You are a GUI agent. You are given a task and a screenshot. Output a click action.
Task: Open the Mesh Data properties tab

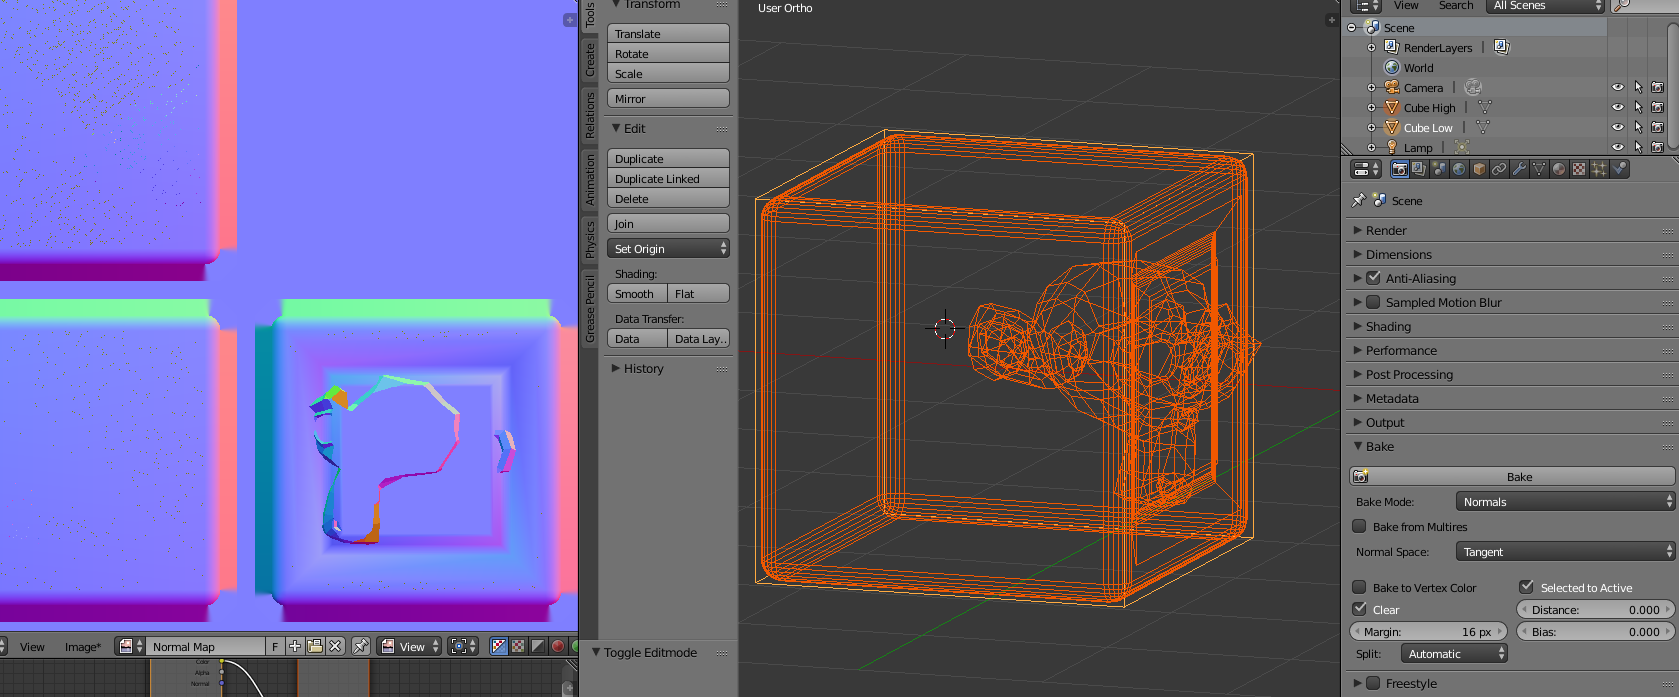pyautogui.click(x=1539, y=169)
